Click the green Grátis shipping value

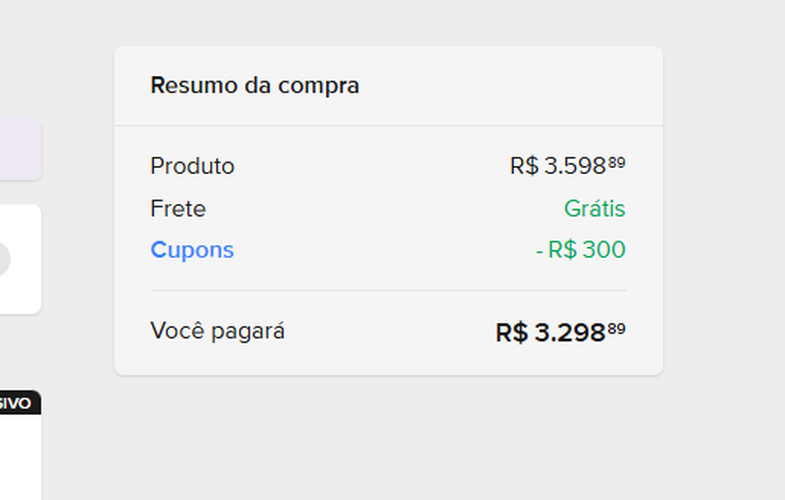tap(594, 209)
